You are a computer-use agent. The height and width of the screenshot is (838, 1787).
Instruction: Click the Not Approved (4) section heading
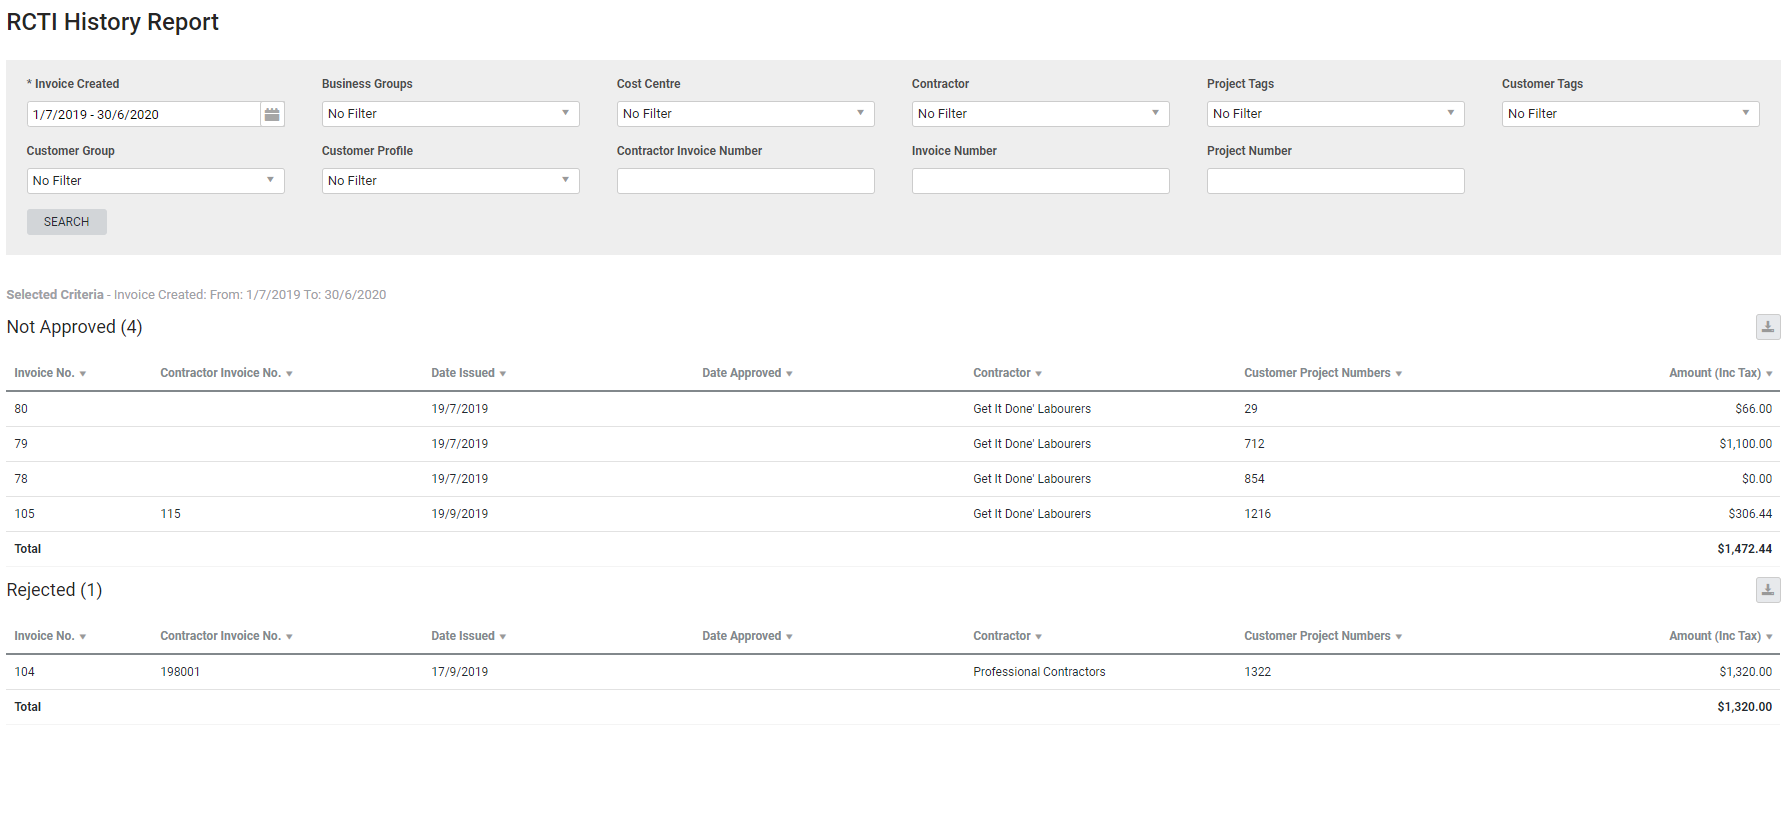click(75, 327)
